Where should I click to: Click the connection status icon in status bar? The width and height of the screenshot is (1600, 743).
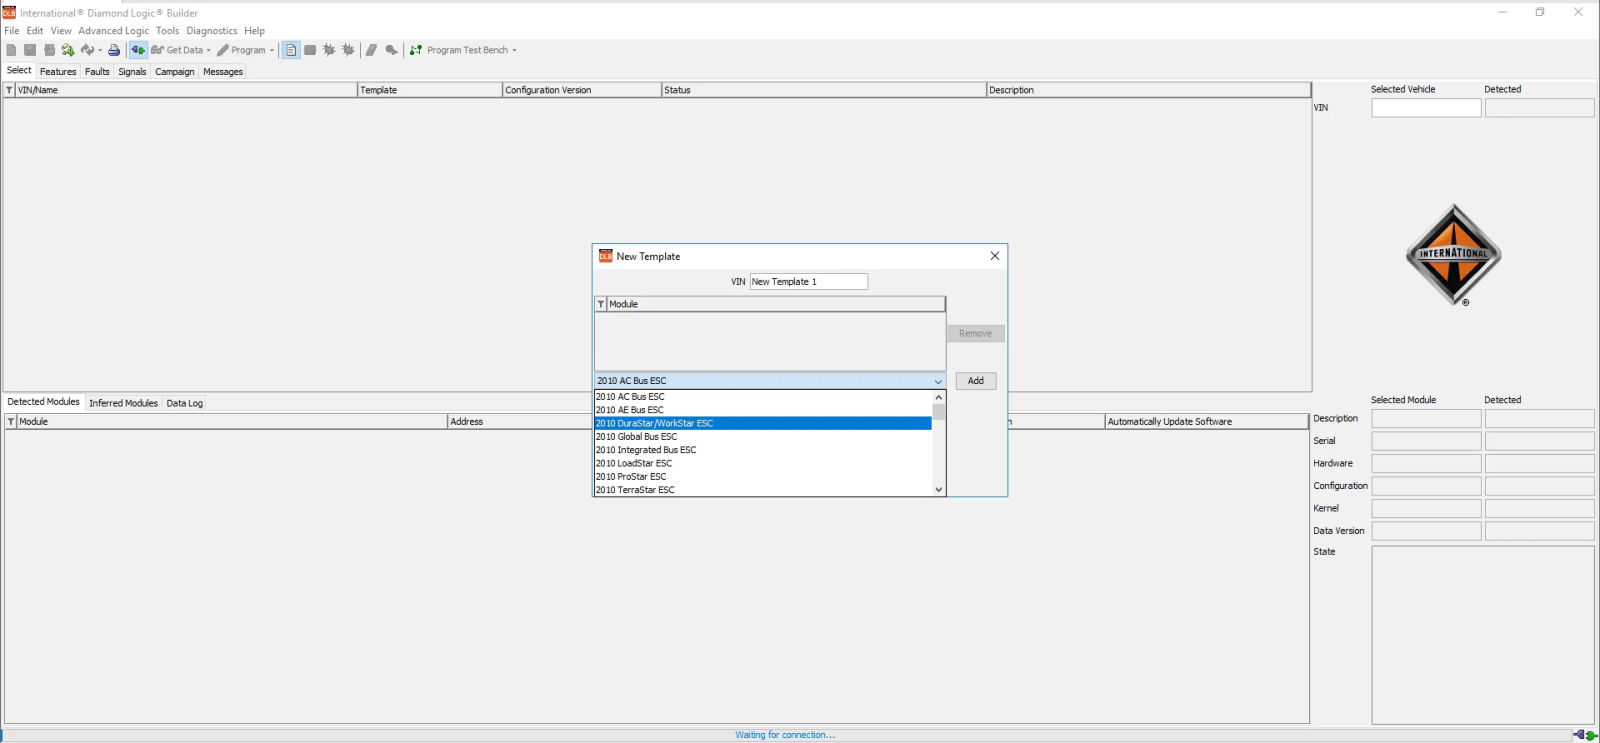coord(1585,735)
